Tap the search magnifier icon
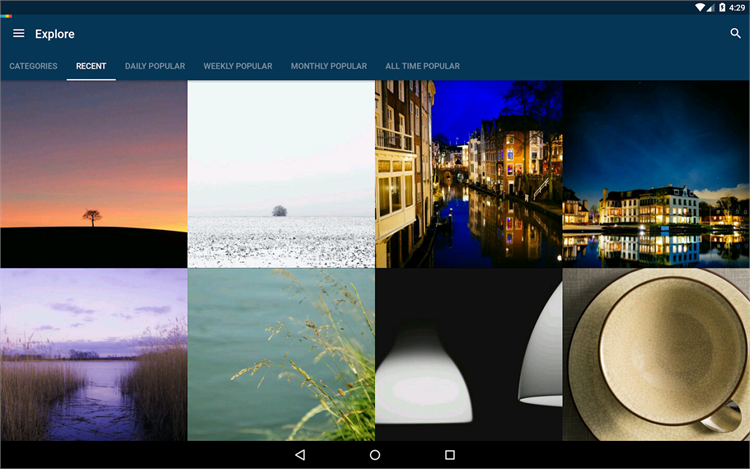The width and height of the screenshot is (750, 469). pyautogui.click(x=735, y=33)
